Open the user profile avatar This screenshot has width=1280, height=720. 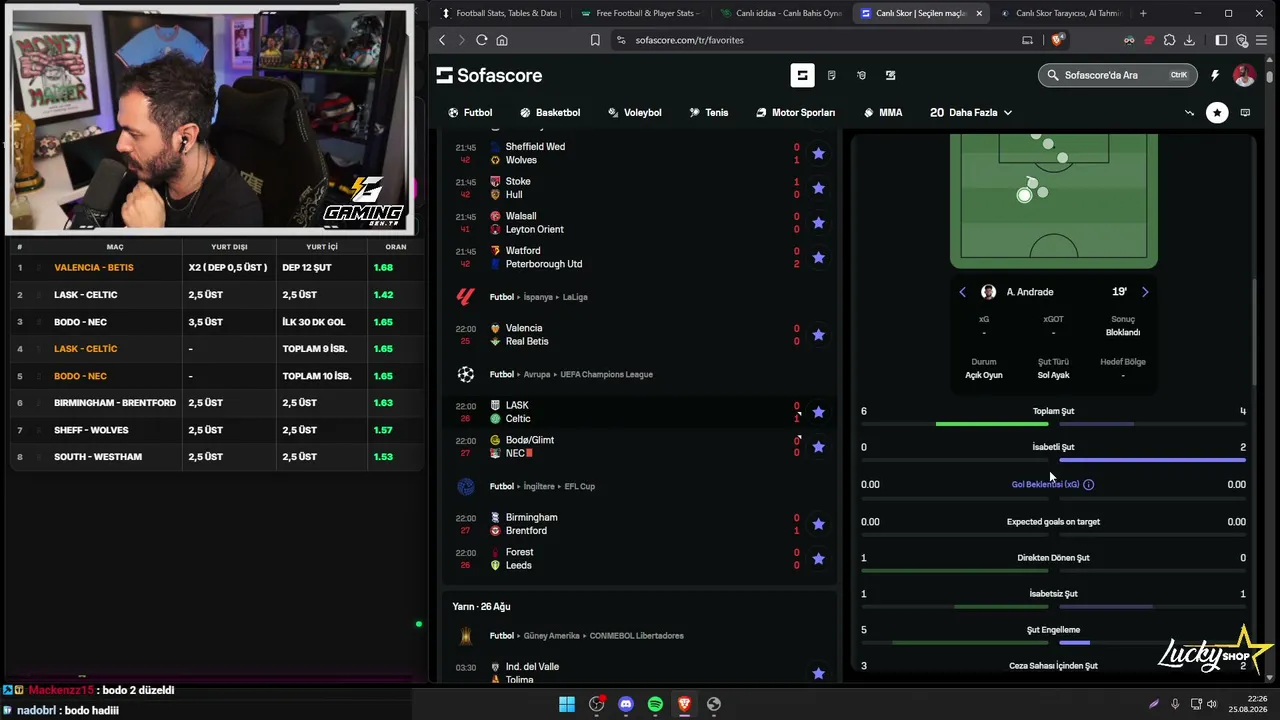[1244, 75]
